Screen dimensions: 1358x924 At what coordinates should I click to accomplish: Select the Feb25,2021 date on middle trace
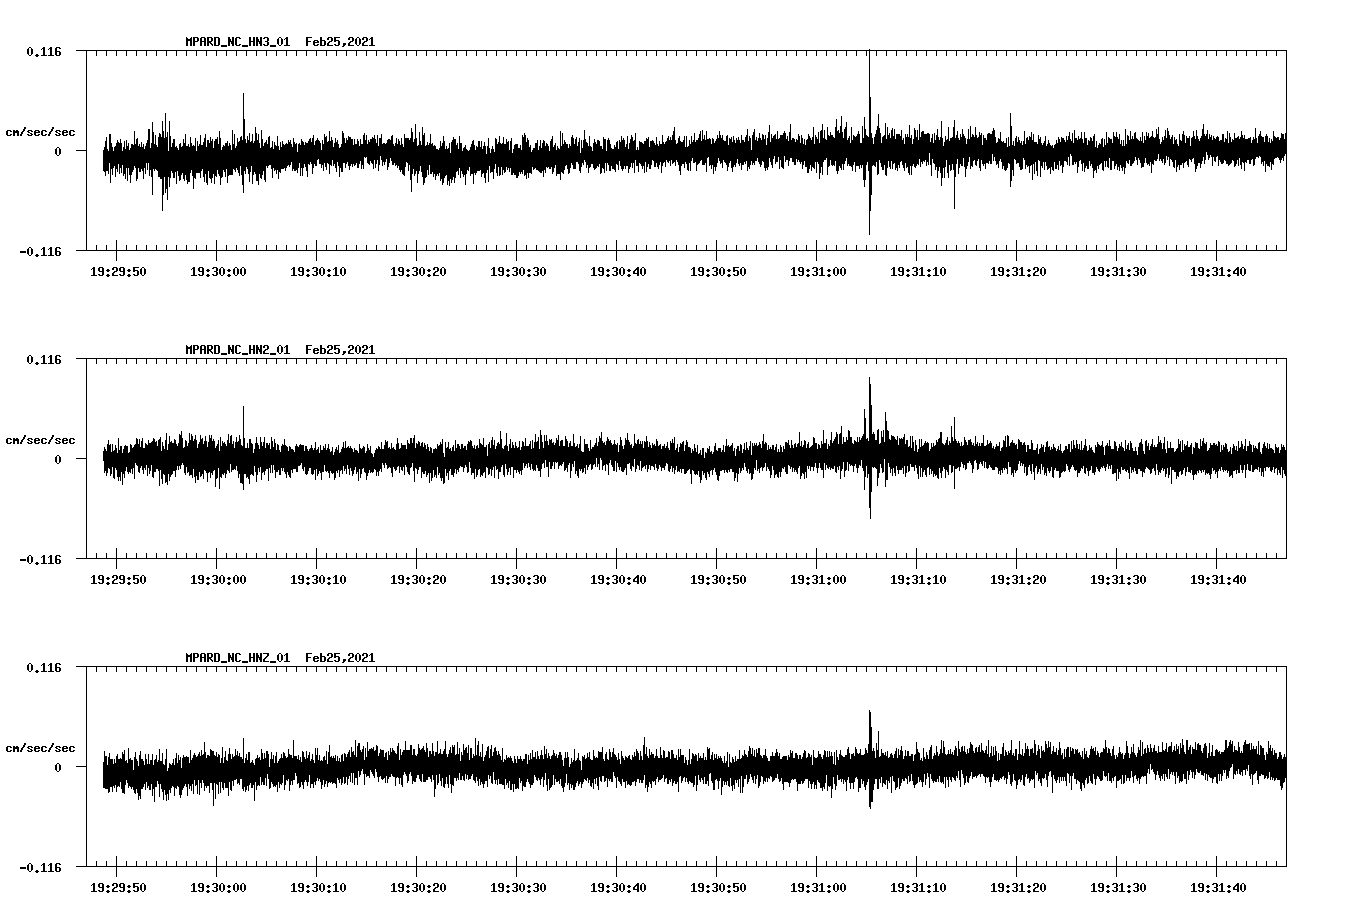tap(339, 350)
